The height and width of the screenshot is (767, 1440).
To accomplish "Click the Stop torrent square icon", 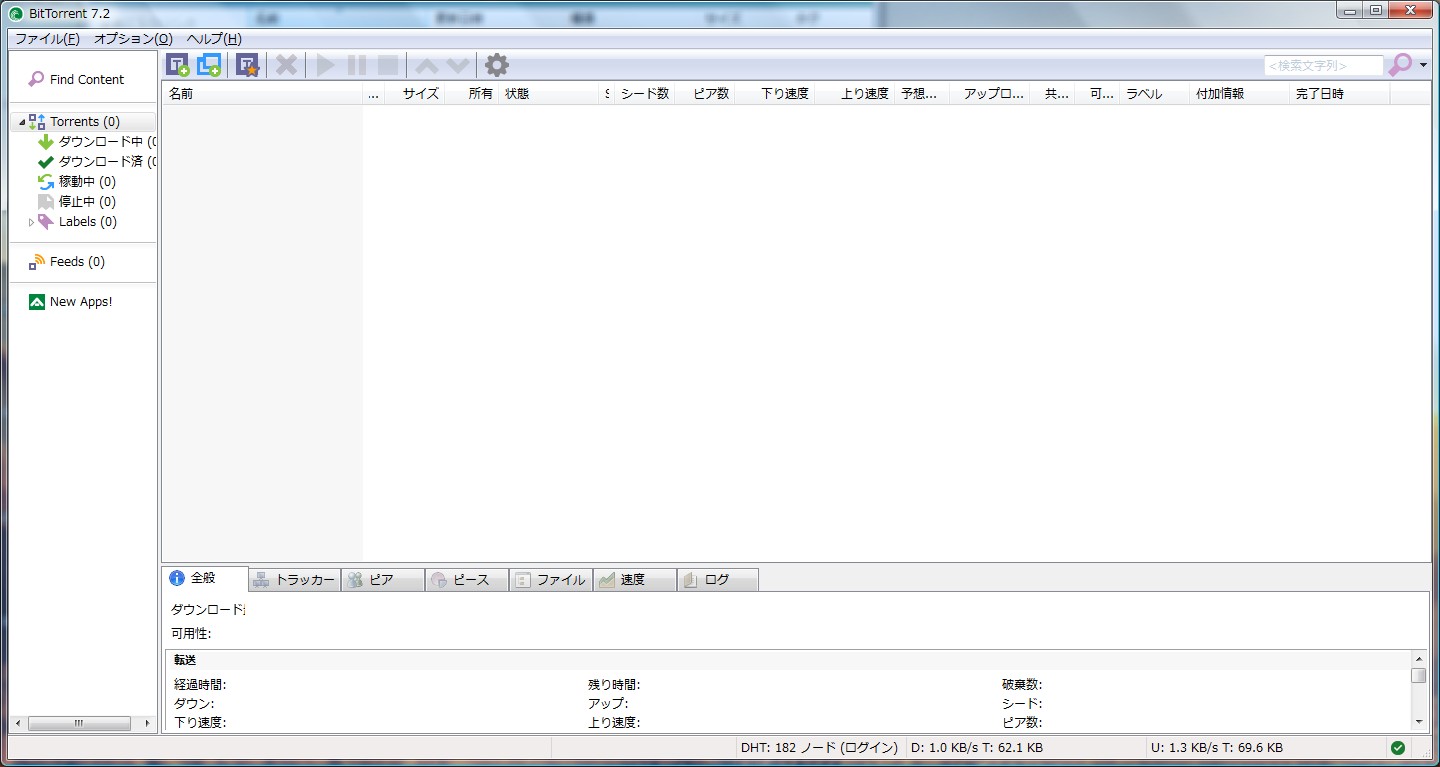I will (388, 65).
